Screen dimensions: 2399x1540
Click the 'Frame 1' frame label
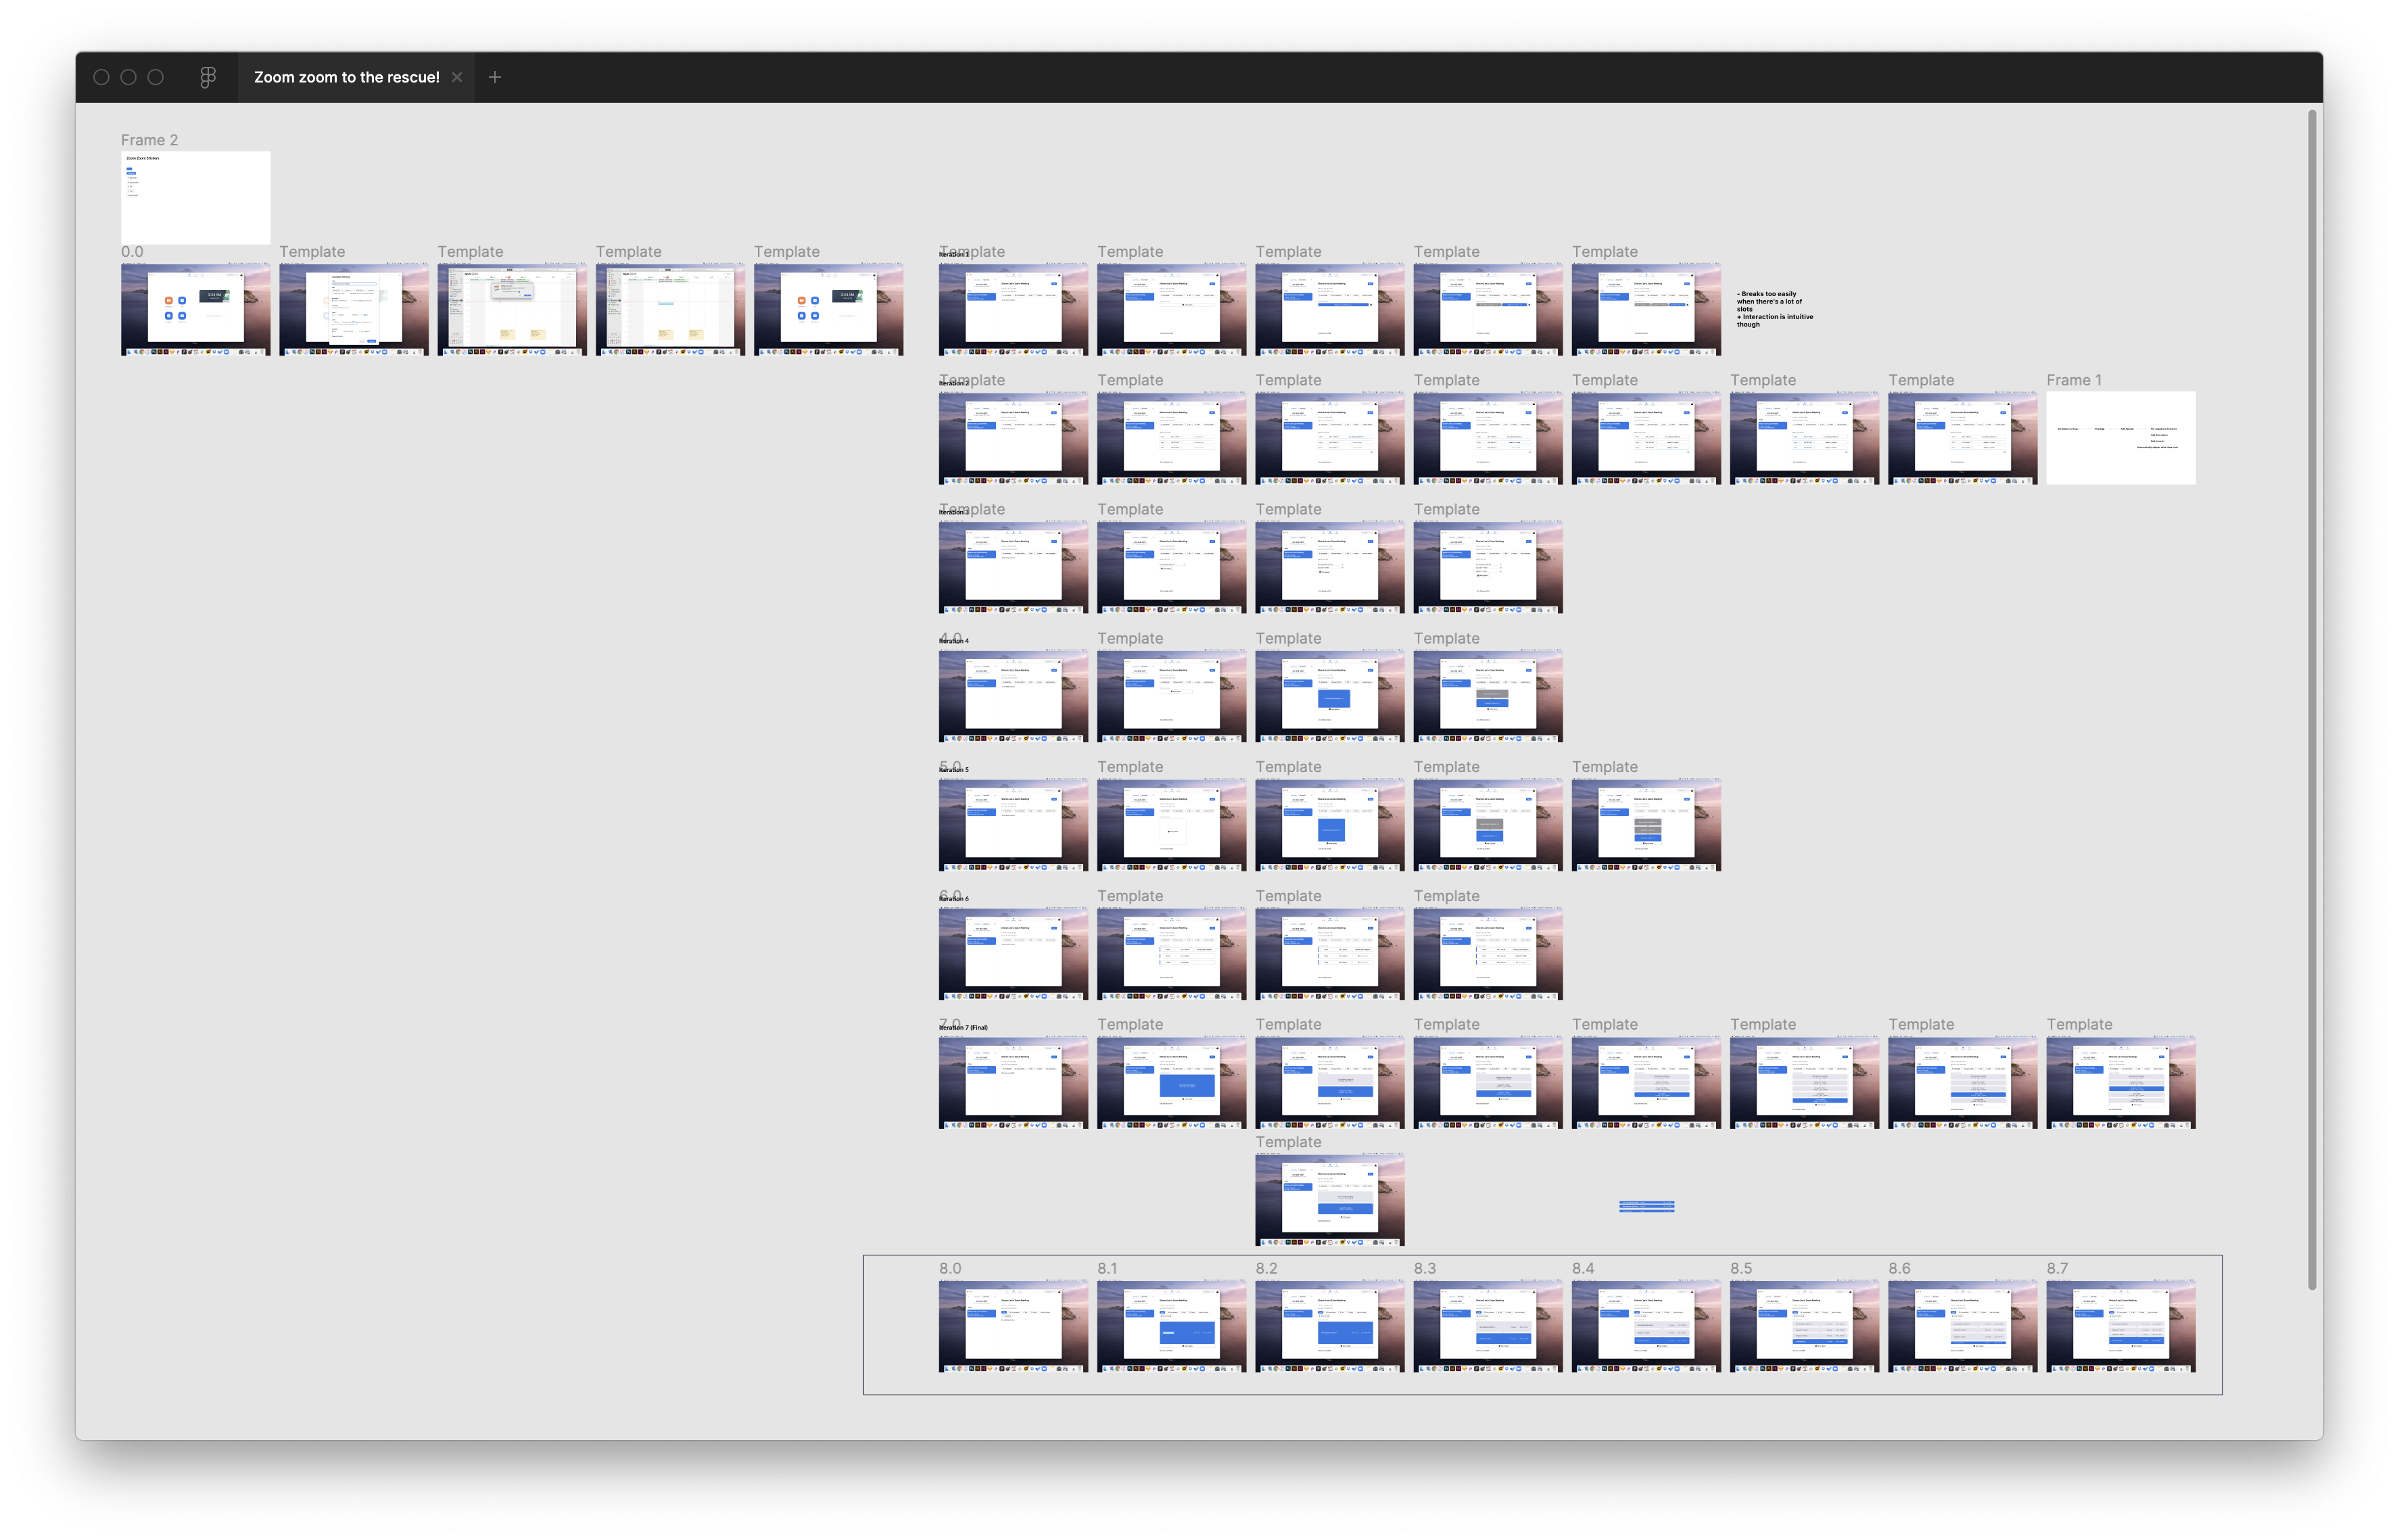point(2073,380)
